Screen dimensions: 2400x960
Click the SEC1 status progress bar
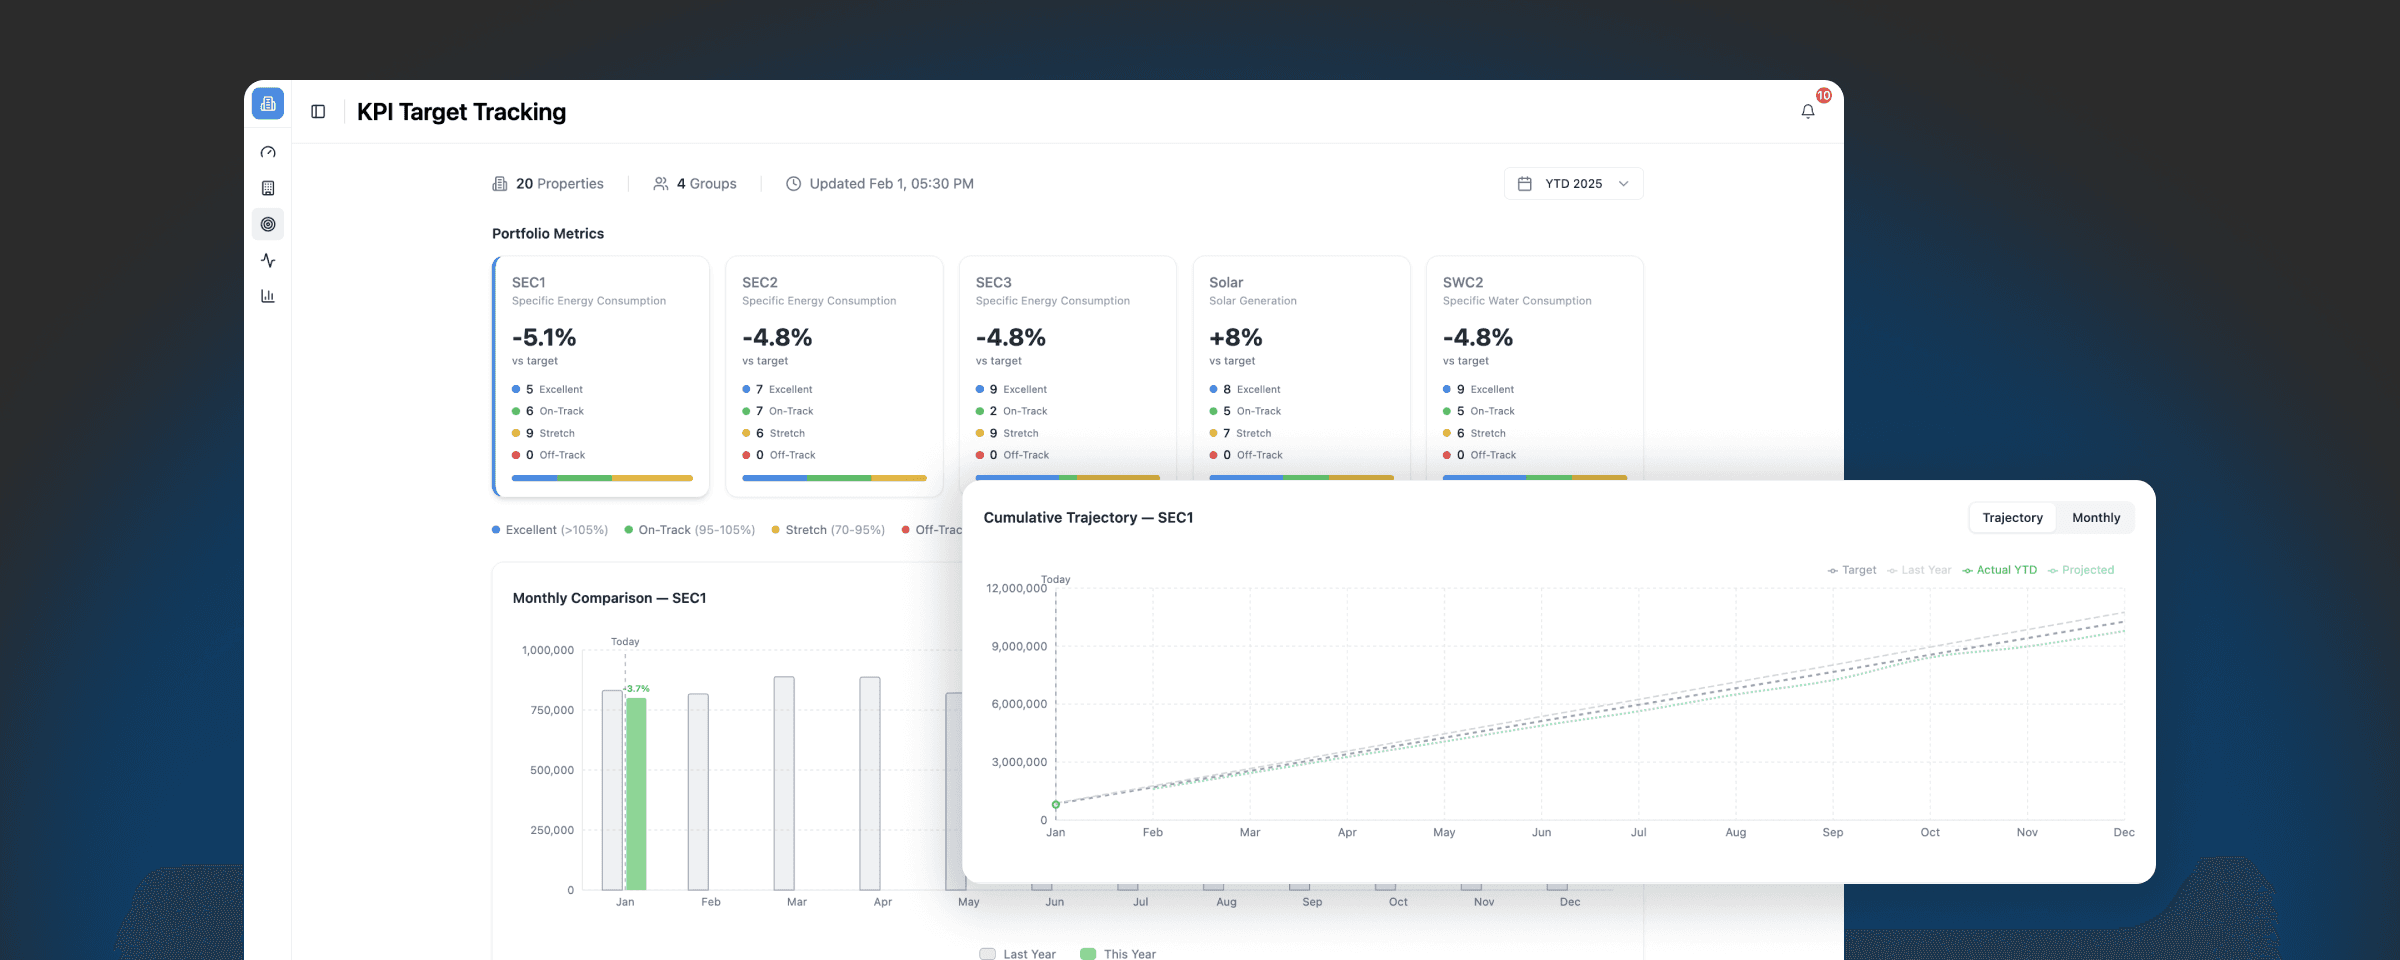[602, 478]
